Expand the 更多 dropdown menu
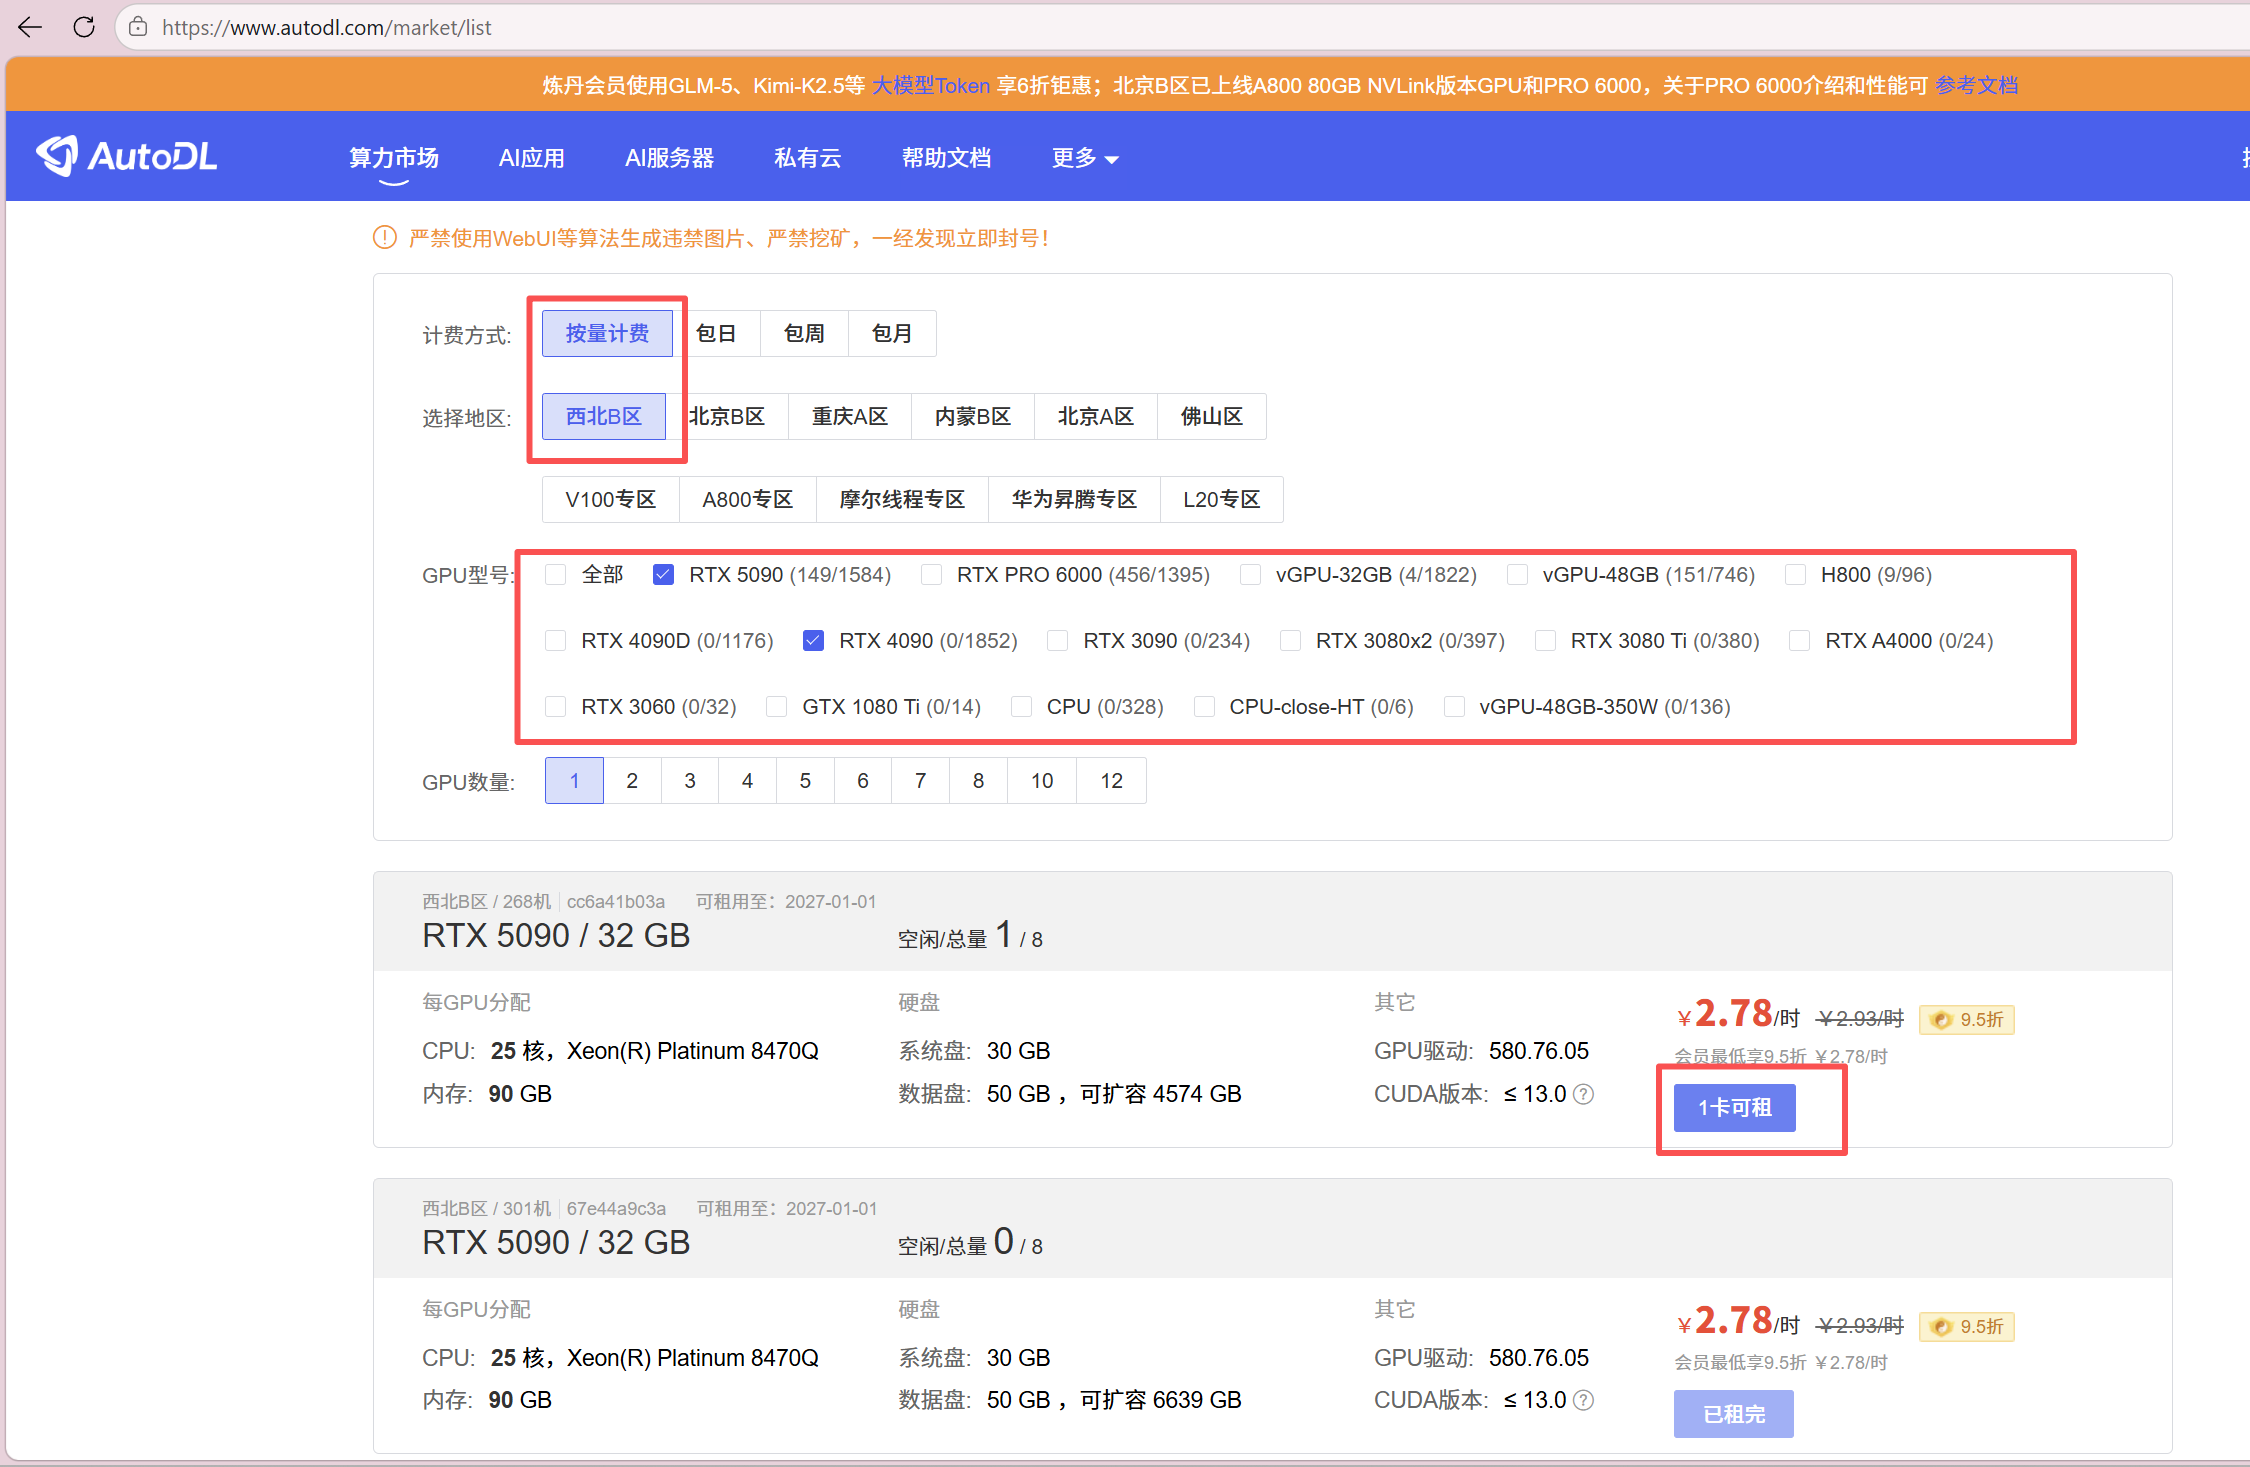 [1084, 158]
